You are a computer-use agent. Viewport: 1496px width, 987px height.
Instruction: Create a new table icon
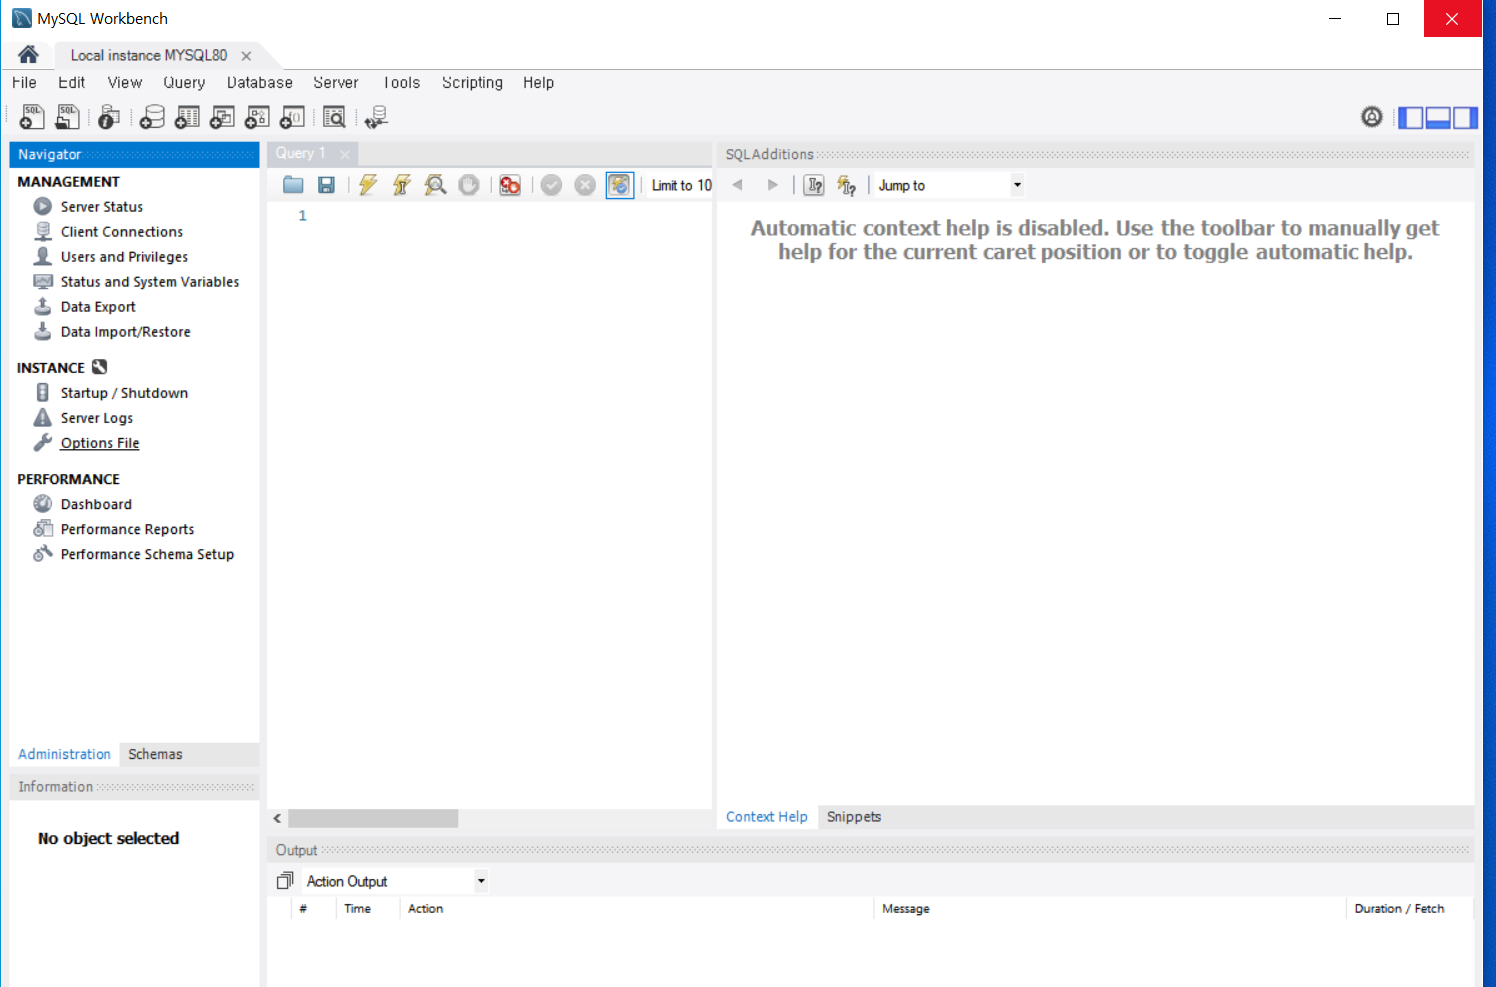click(x=187, y=117)
